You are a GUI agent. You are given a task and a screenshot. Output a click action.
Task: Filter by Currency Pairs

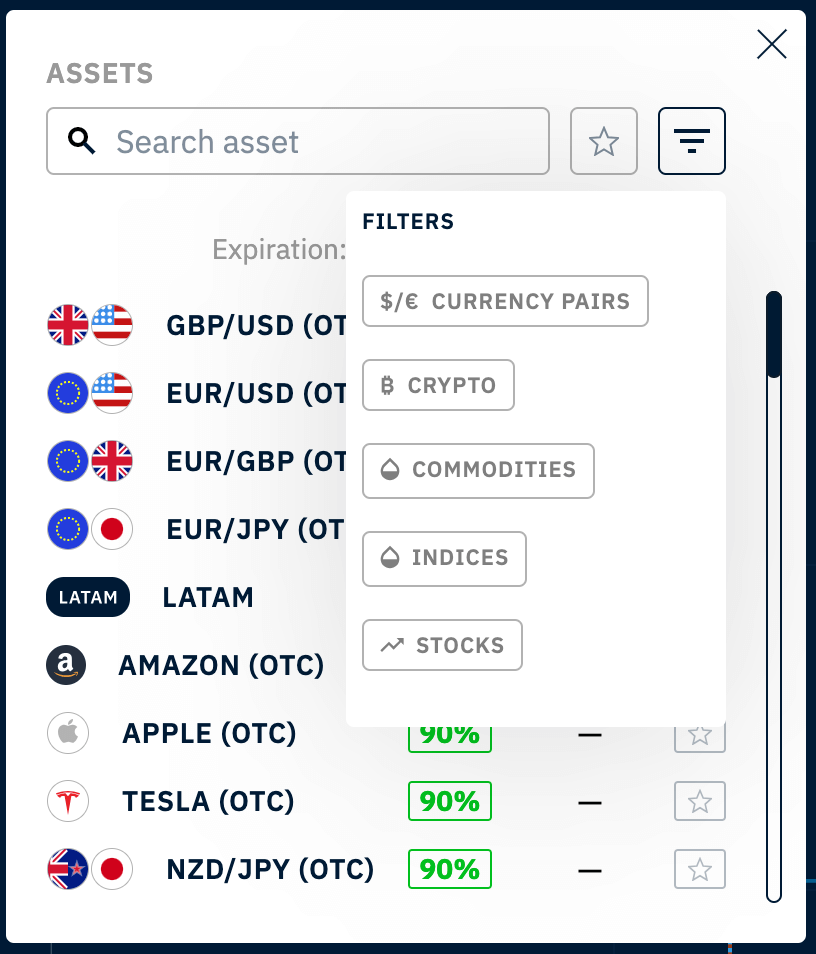coord(505,301)
